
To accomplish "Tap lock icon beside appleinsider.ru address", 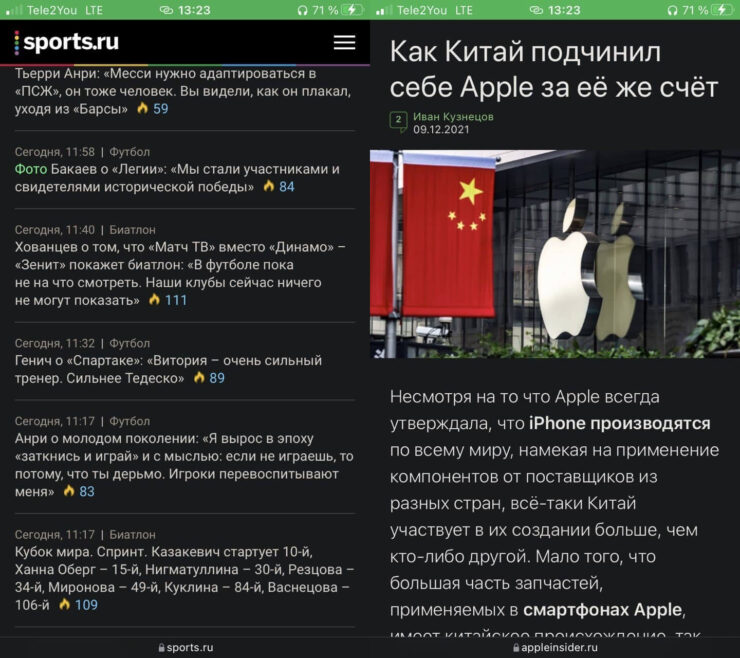I will (516, 648).
